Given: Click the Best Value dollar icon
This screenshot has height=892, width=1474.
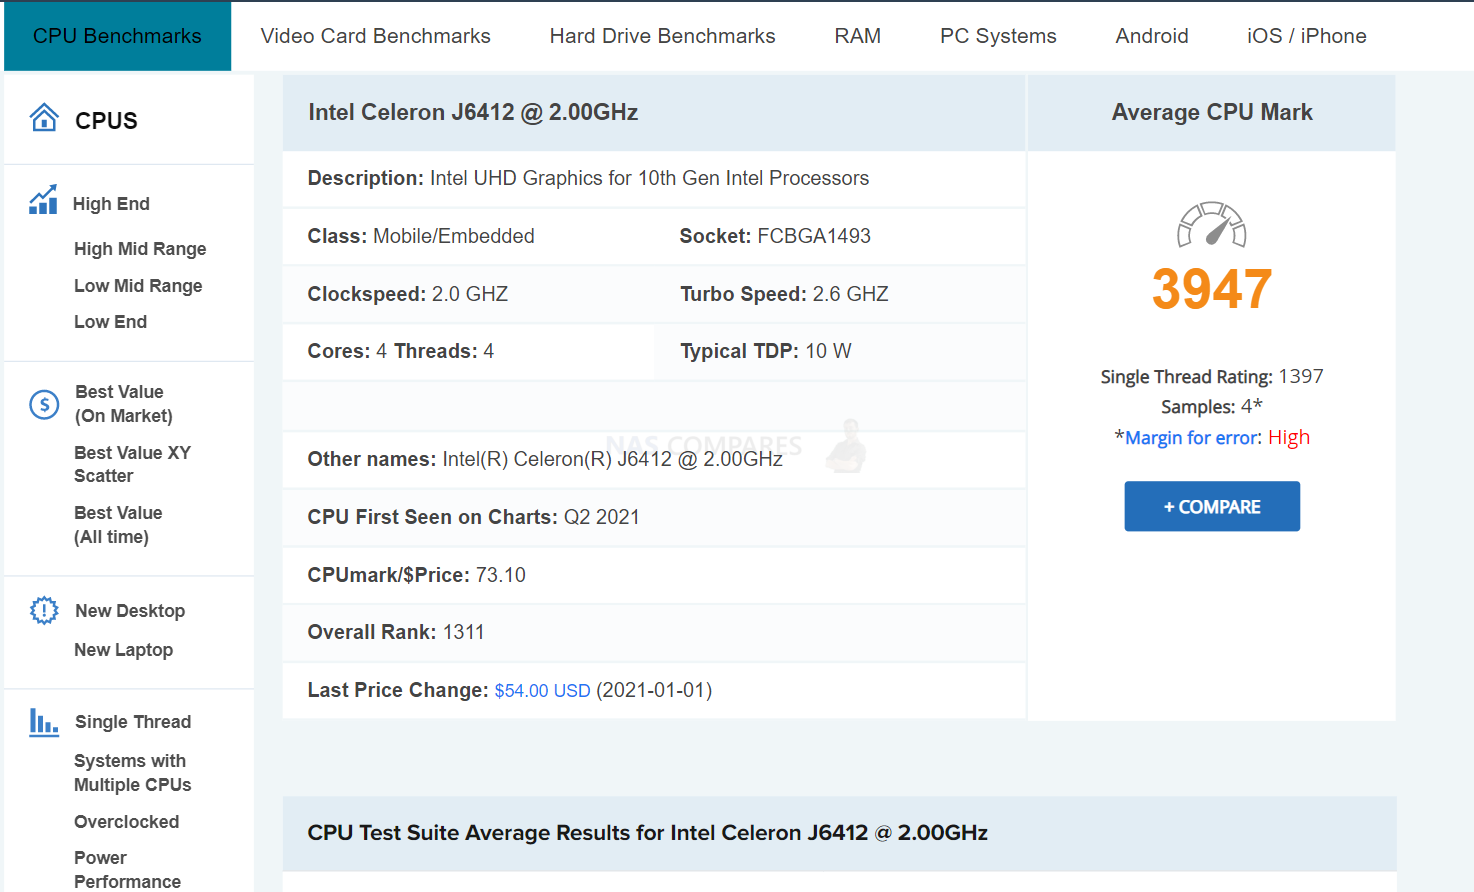Looking at the screenshot, I should (x=44, y=404).
